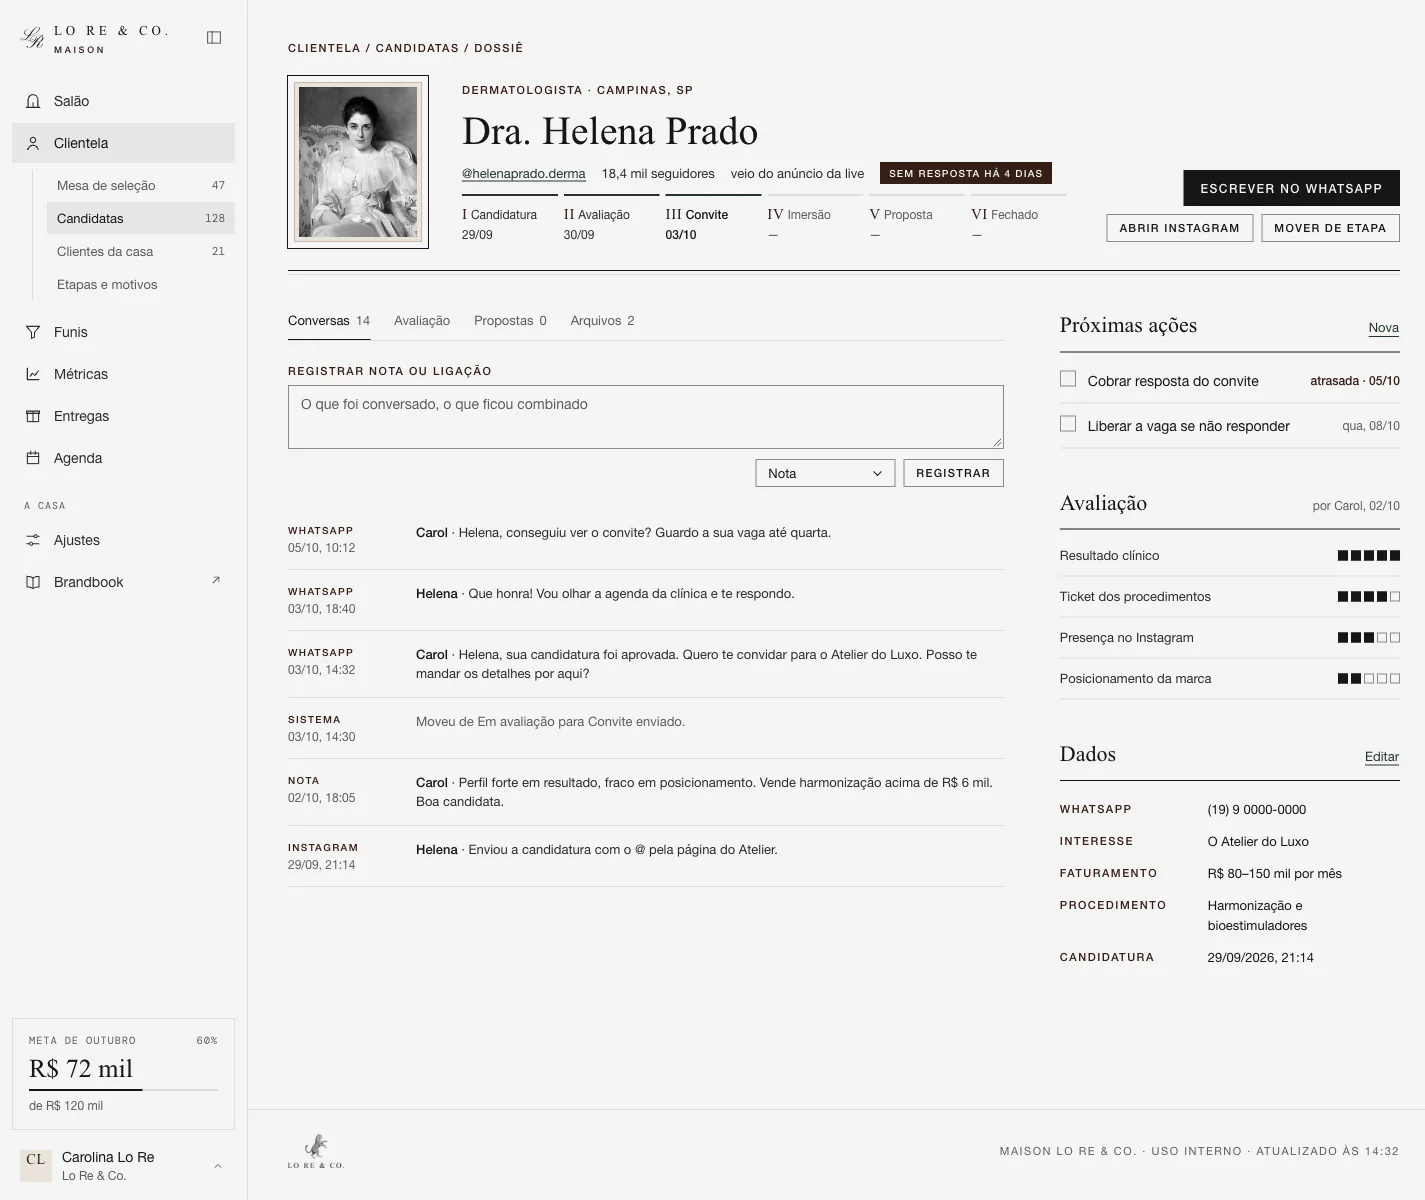Check off Liberar a vaga se não responder
The height and width of the screenshot is (1200, 1425).
coord(1068,424)
